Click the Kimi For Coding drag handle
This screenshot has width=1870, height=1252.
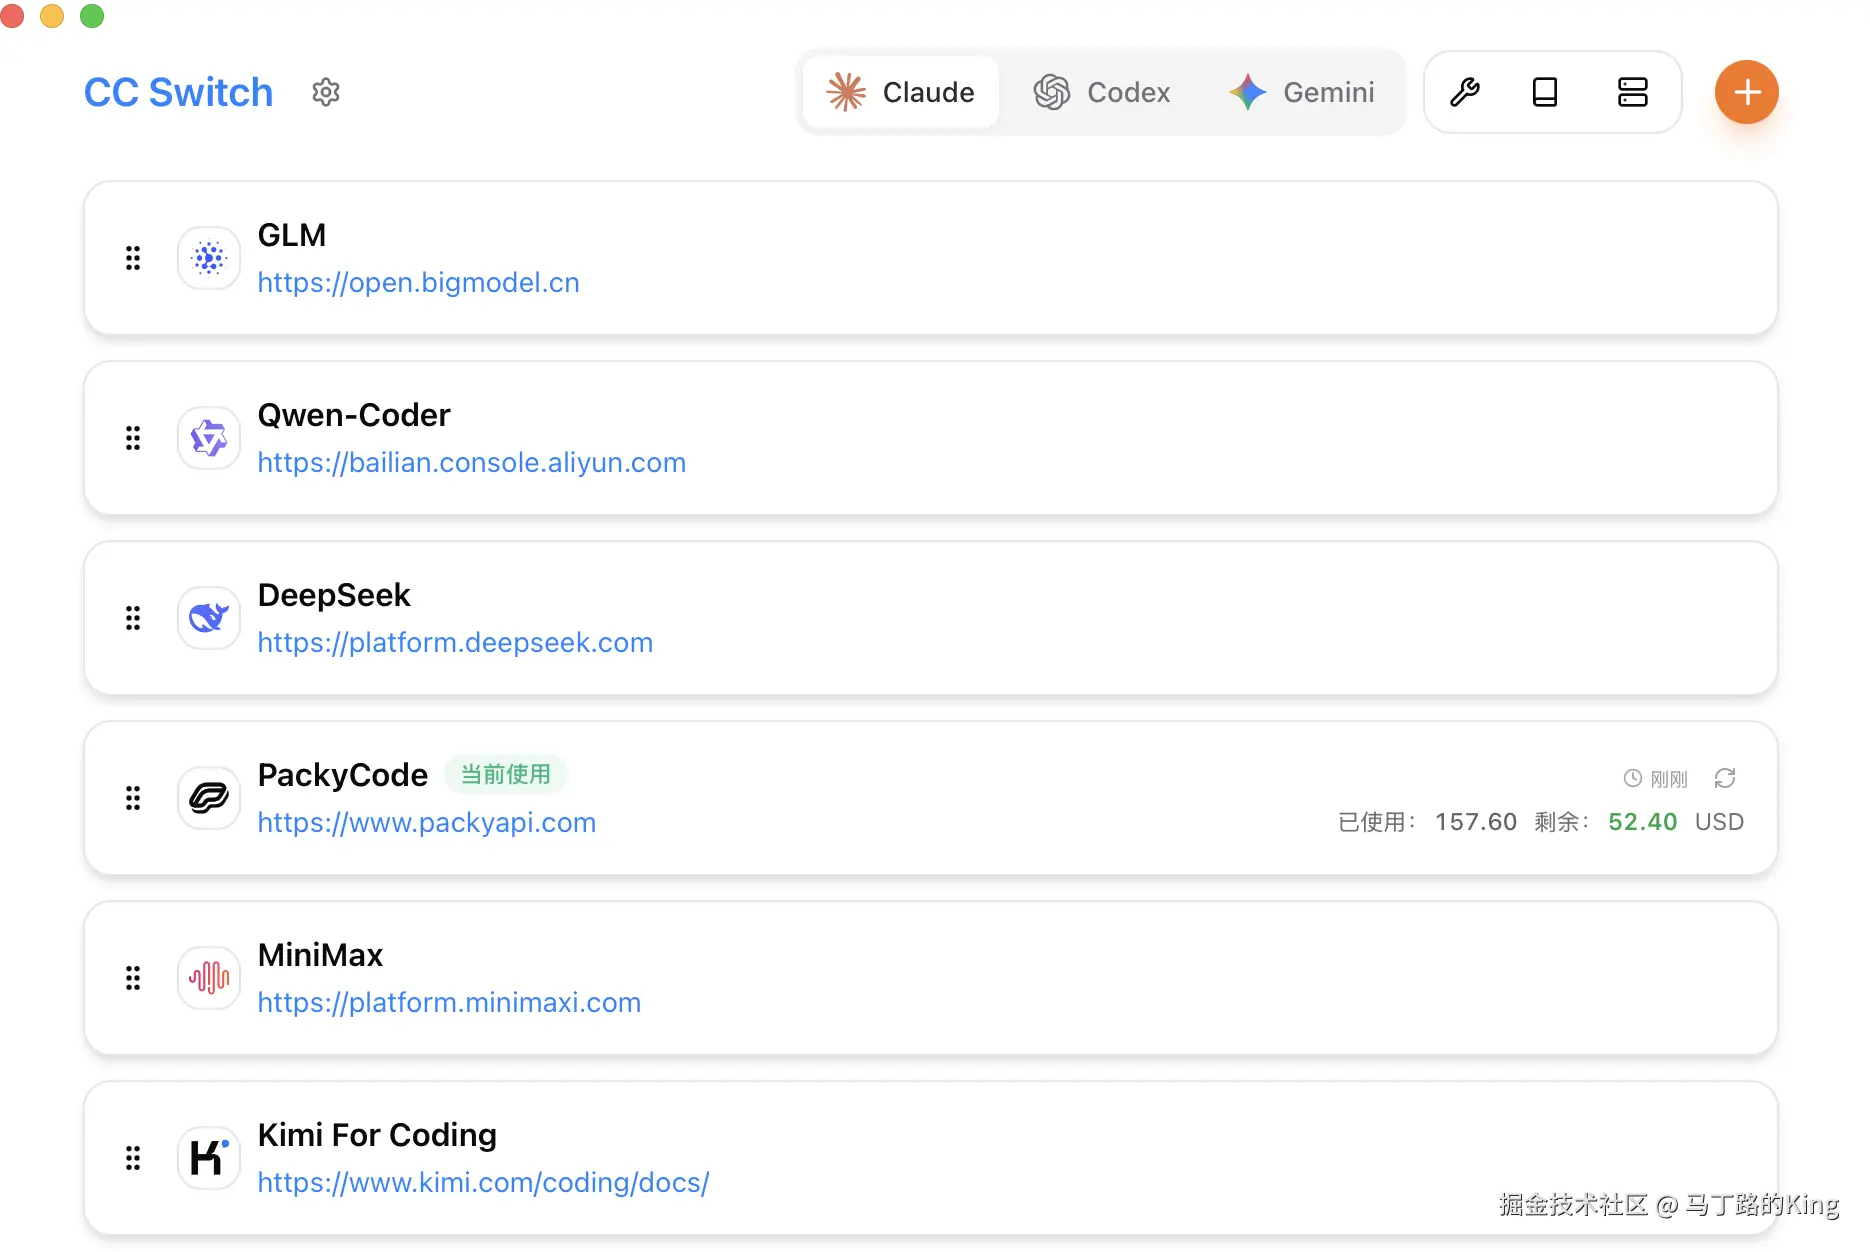[x=133, y=1158]
